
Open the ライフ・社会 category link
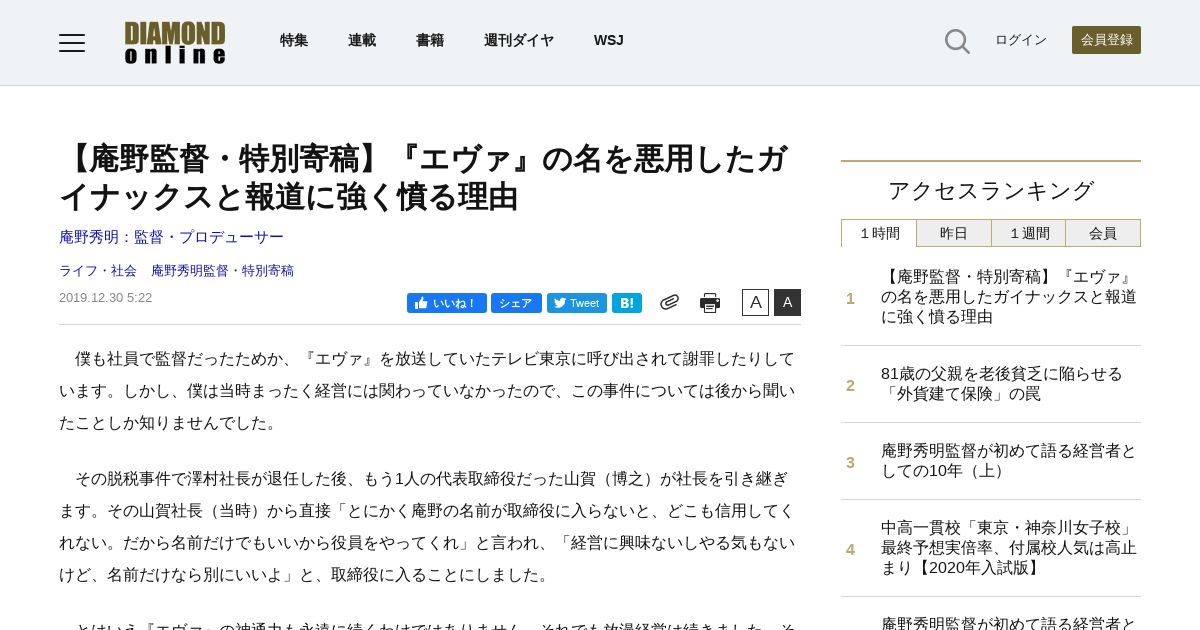coord(98,270)
